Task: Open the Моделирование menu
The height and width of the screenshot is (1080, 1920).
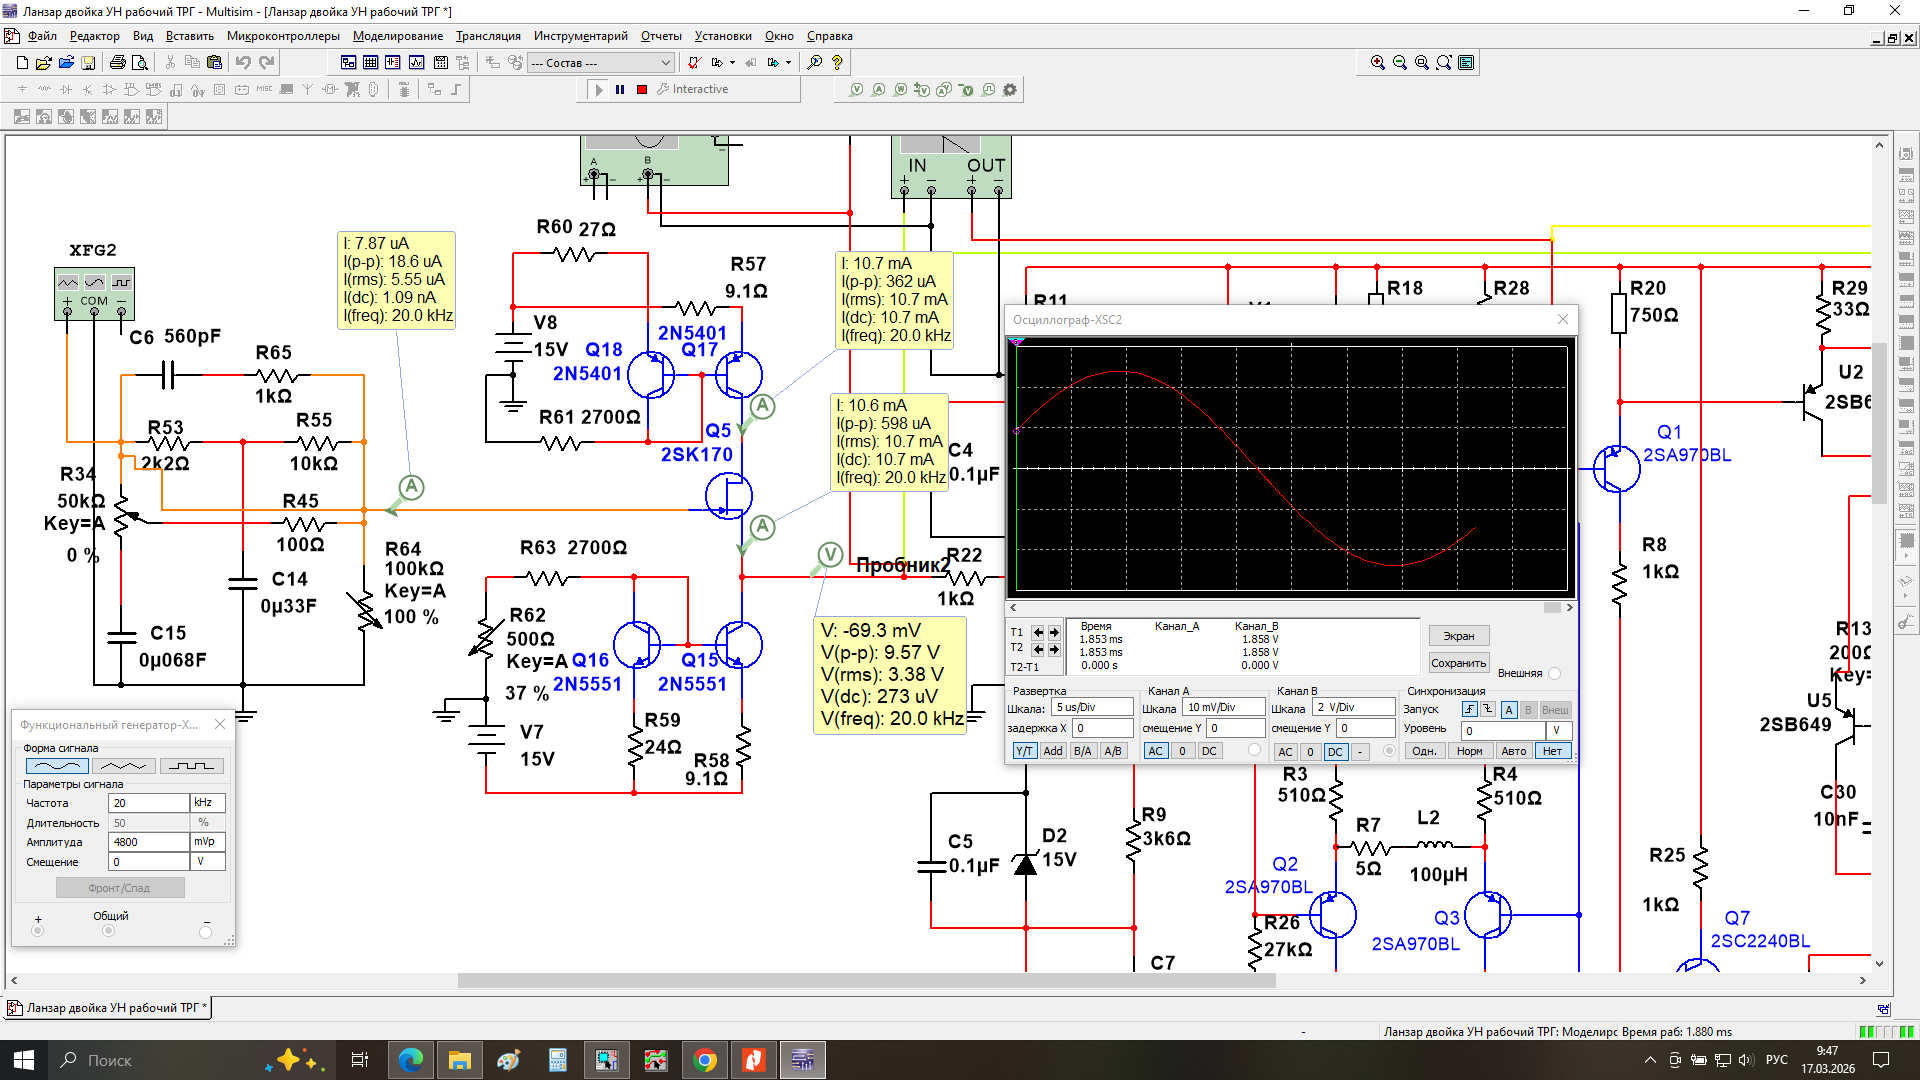Action: click(397, 36)
